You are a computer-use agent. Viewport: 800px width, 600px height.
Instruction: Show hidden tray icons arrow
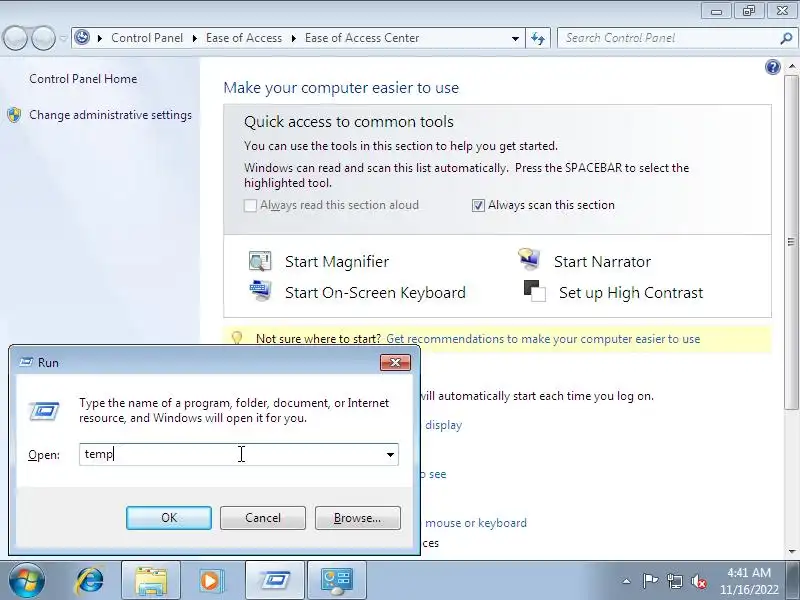coord(627,581)
